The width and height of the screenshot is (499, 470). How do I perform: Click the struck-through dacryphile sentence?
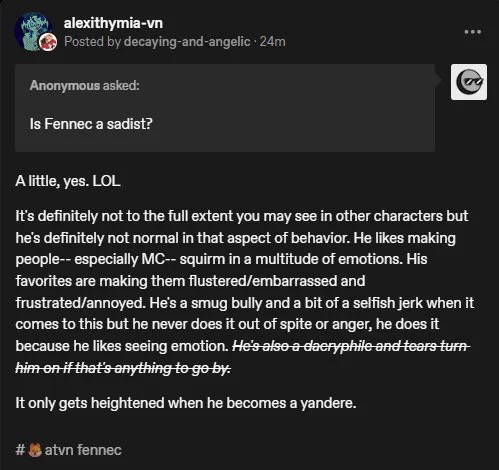[243, 357]
